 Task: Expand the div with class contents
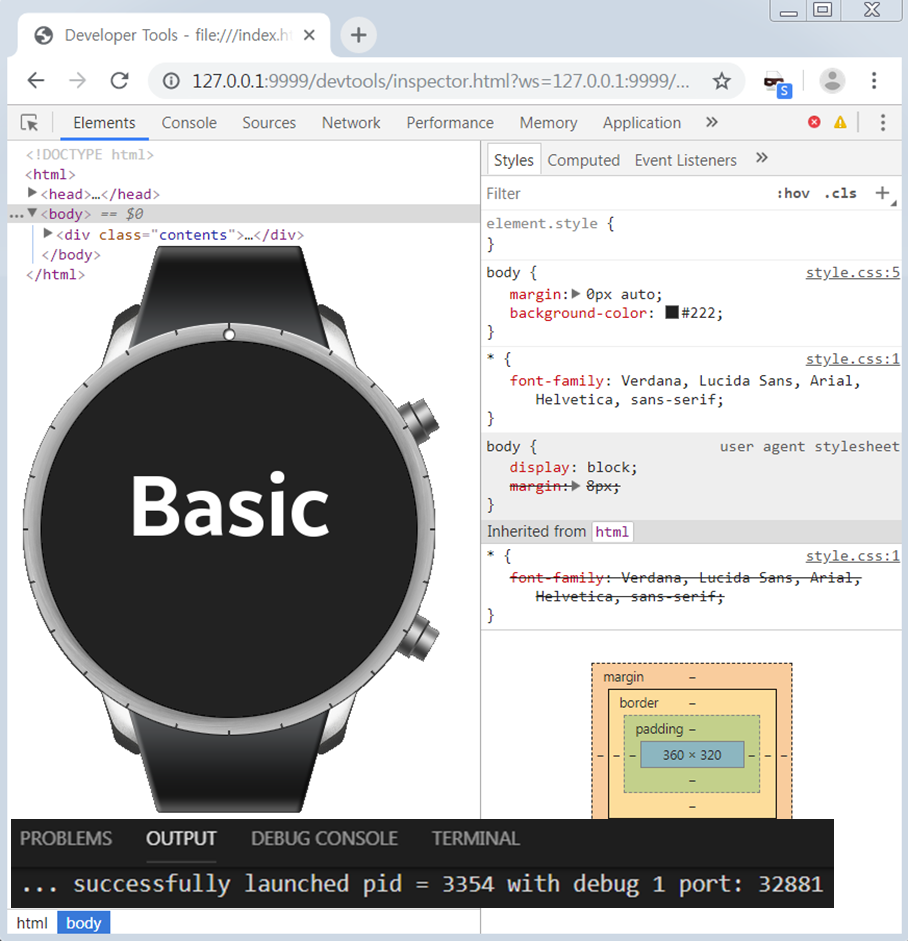(x=46, y=234)
